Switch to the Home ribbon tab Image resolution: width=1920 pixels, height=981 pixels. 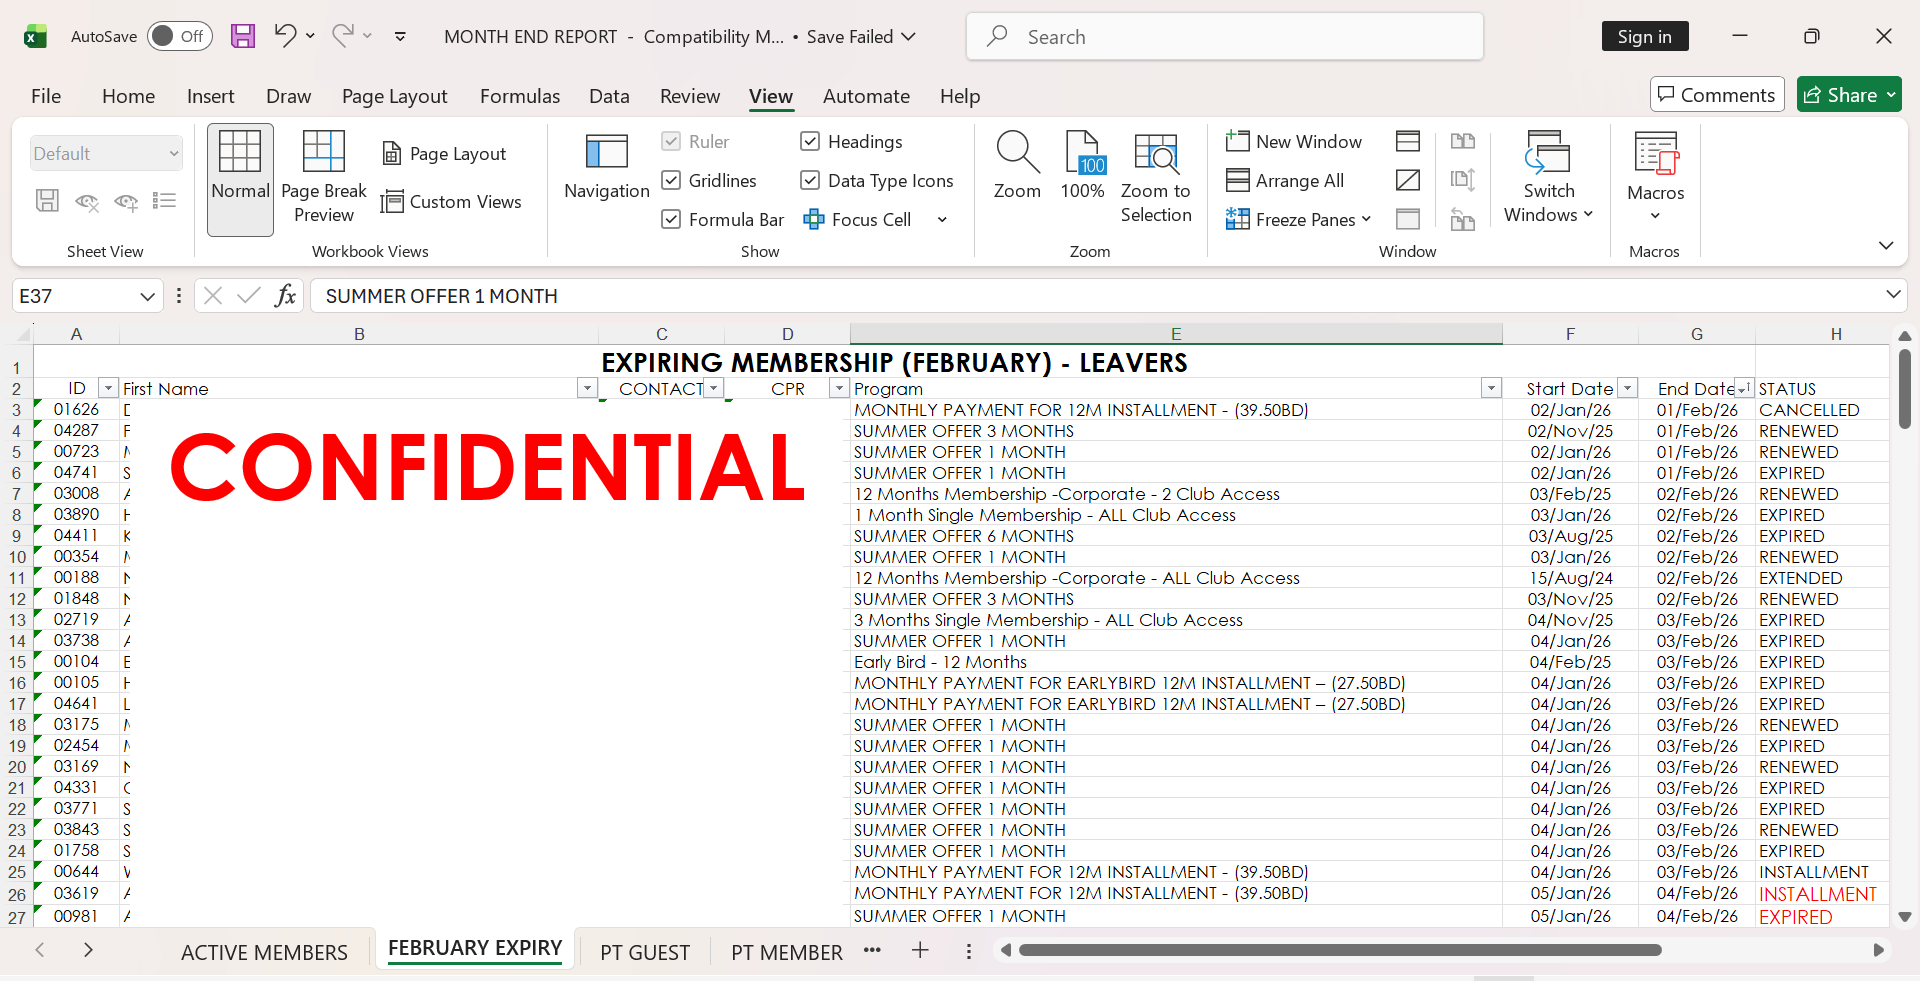tap(128, 96)
